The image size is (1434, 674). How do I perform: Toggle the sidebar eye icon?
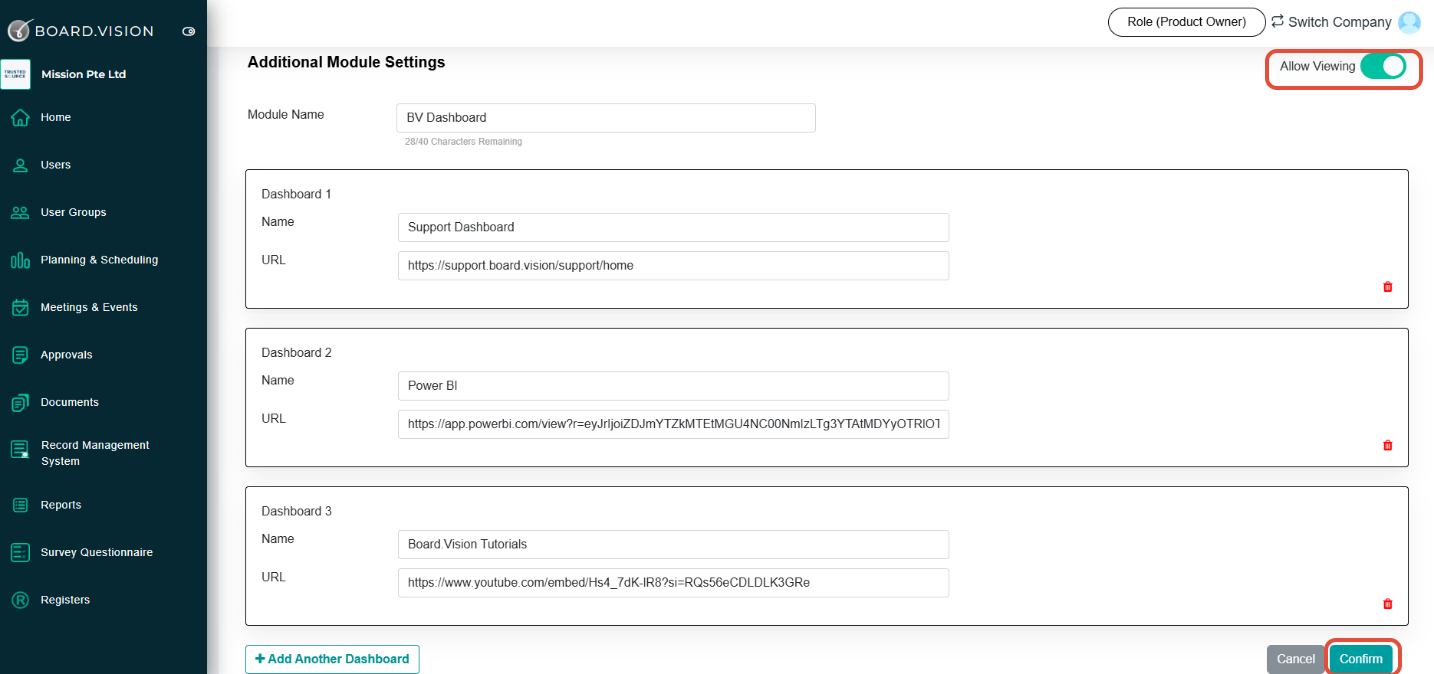[188, 31]
